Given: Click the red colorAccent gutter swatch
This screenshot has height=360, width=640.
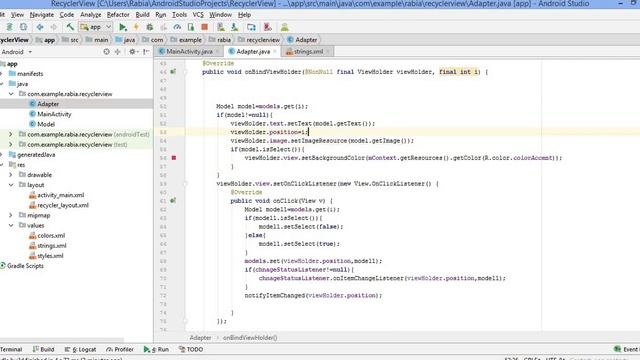Looking at the screenshot, I should pos(174,158).
